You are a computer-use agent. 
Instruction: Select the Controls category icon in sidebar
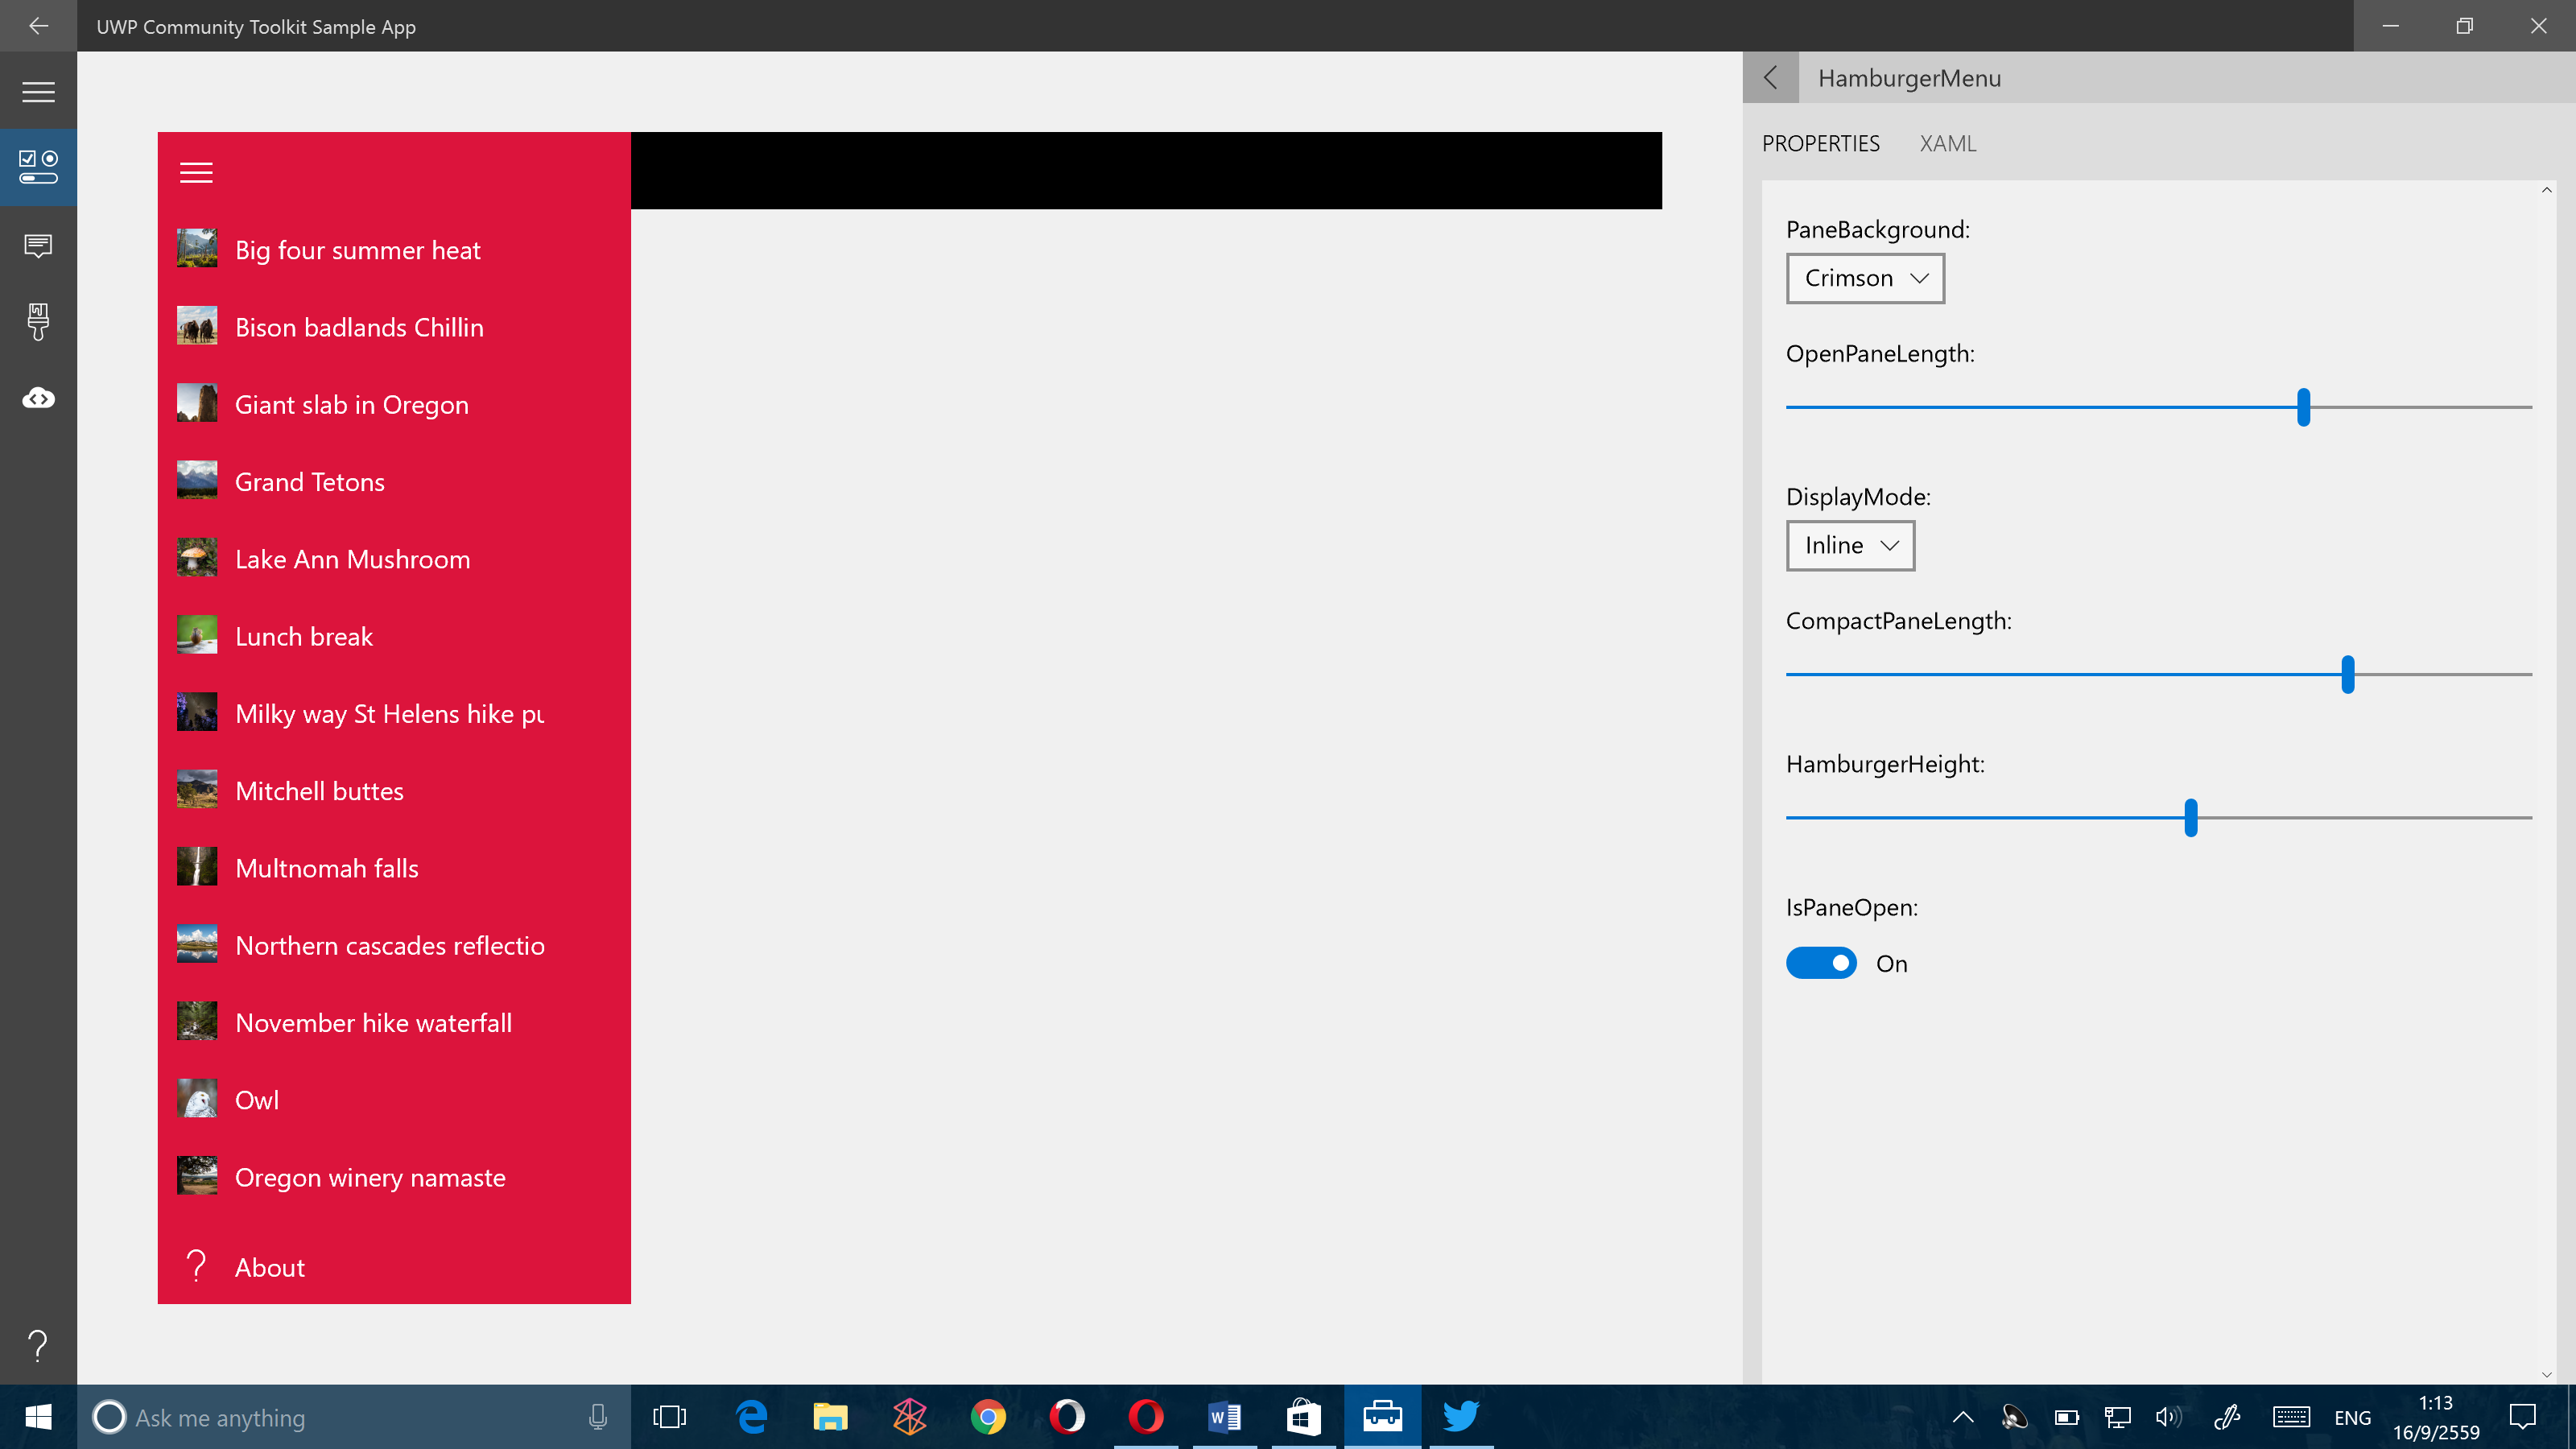(x=38, y=167)
